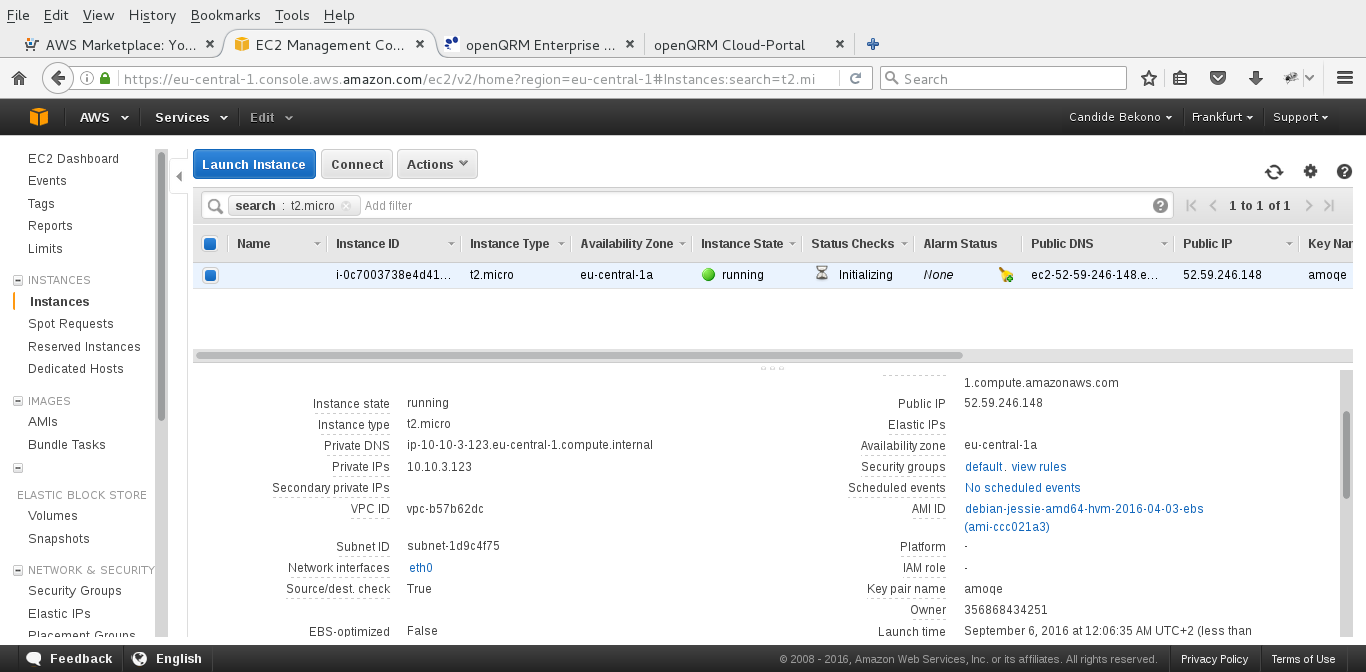Go back with the browser back arrow
Image resolution: width=1366 pixels, height=672 pixels.
(x=58, y=78)
